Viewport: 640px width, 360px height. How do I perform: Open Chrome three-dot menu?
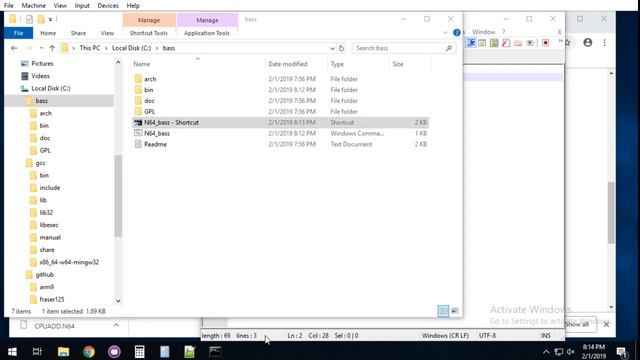click(x=604, y=42)
